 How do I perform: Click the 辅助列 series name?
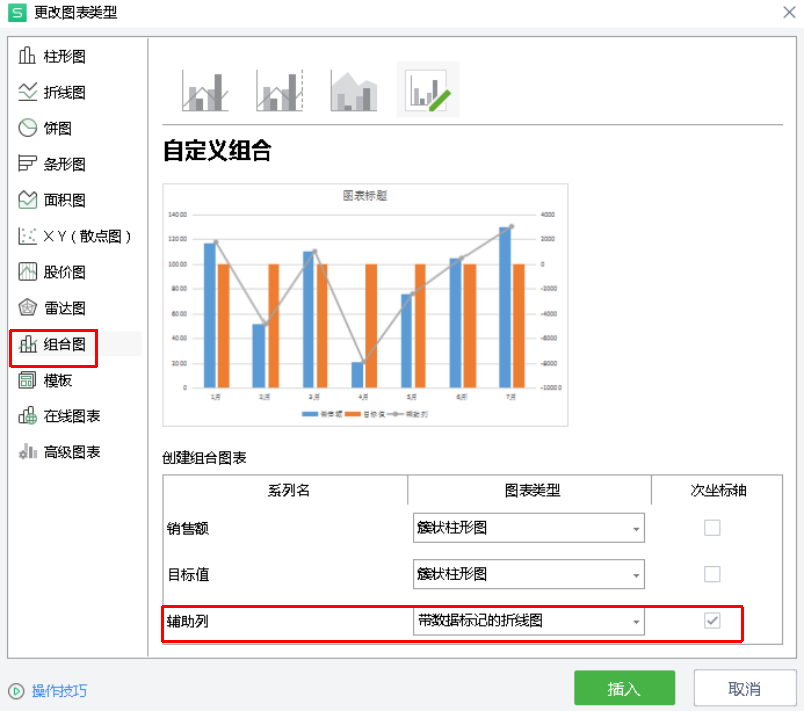pos(188,621)
